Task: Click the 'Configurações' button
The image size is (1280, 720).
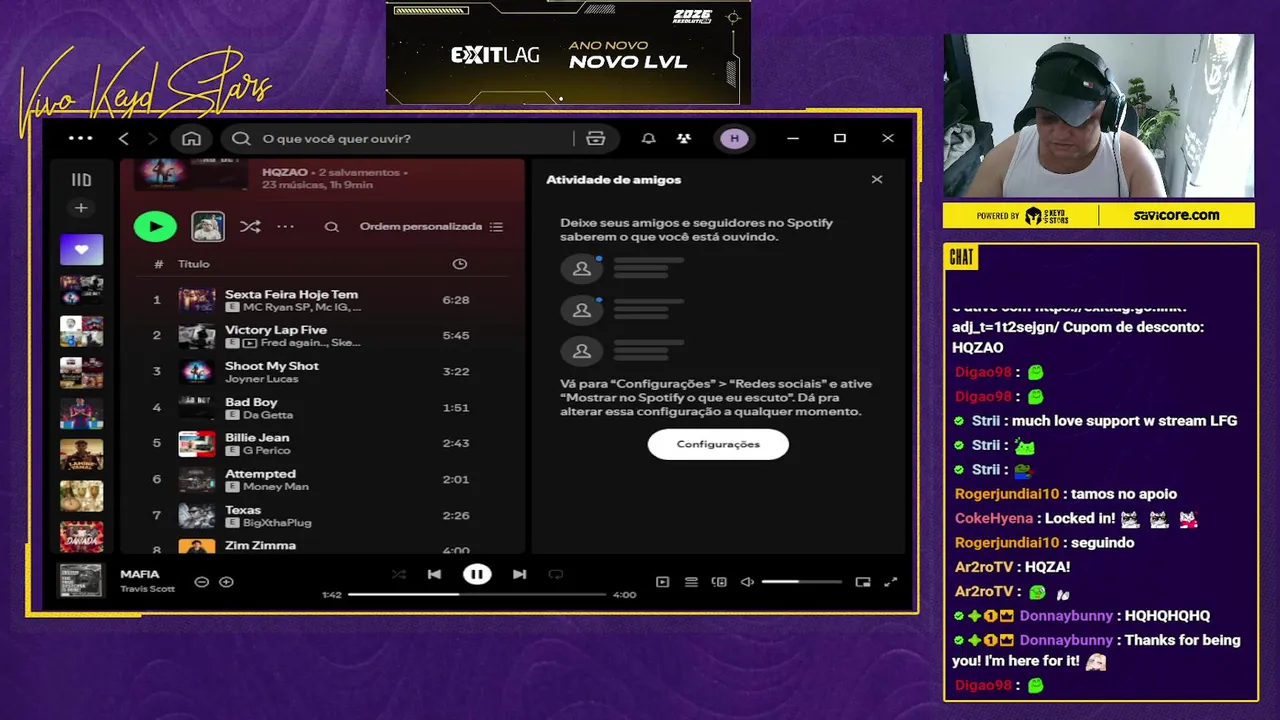Action: coord(718,444)
